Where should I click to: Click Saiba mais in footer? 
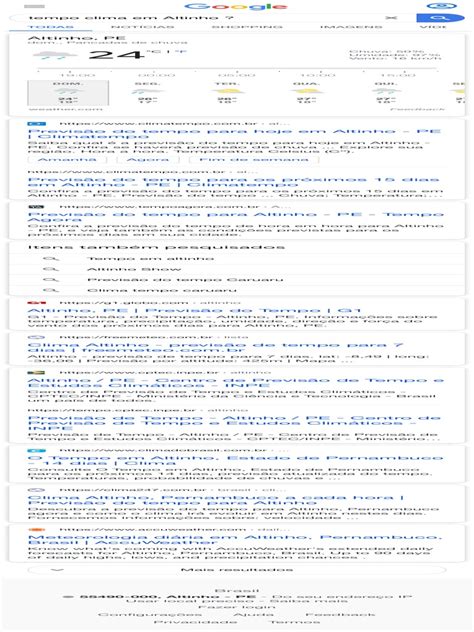click(308, 601)
